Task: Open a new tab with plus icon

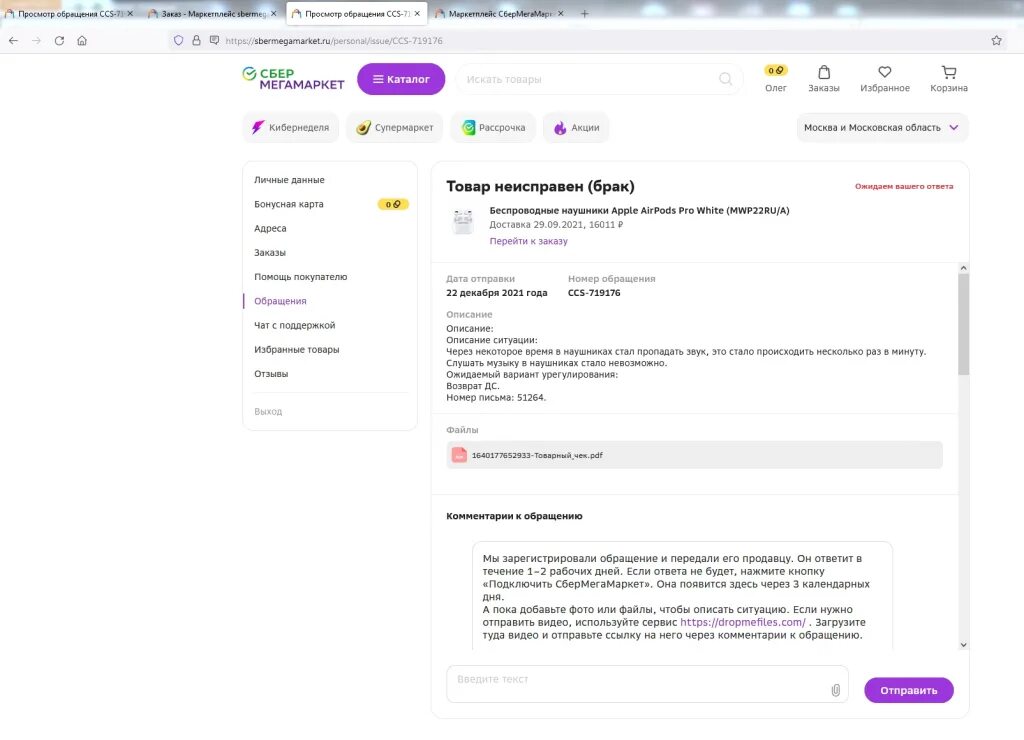Action: (584, 13)
